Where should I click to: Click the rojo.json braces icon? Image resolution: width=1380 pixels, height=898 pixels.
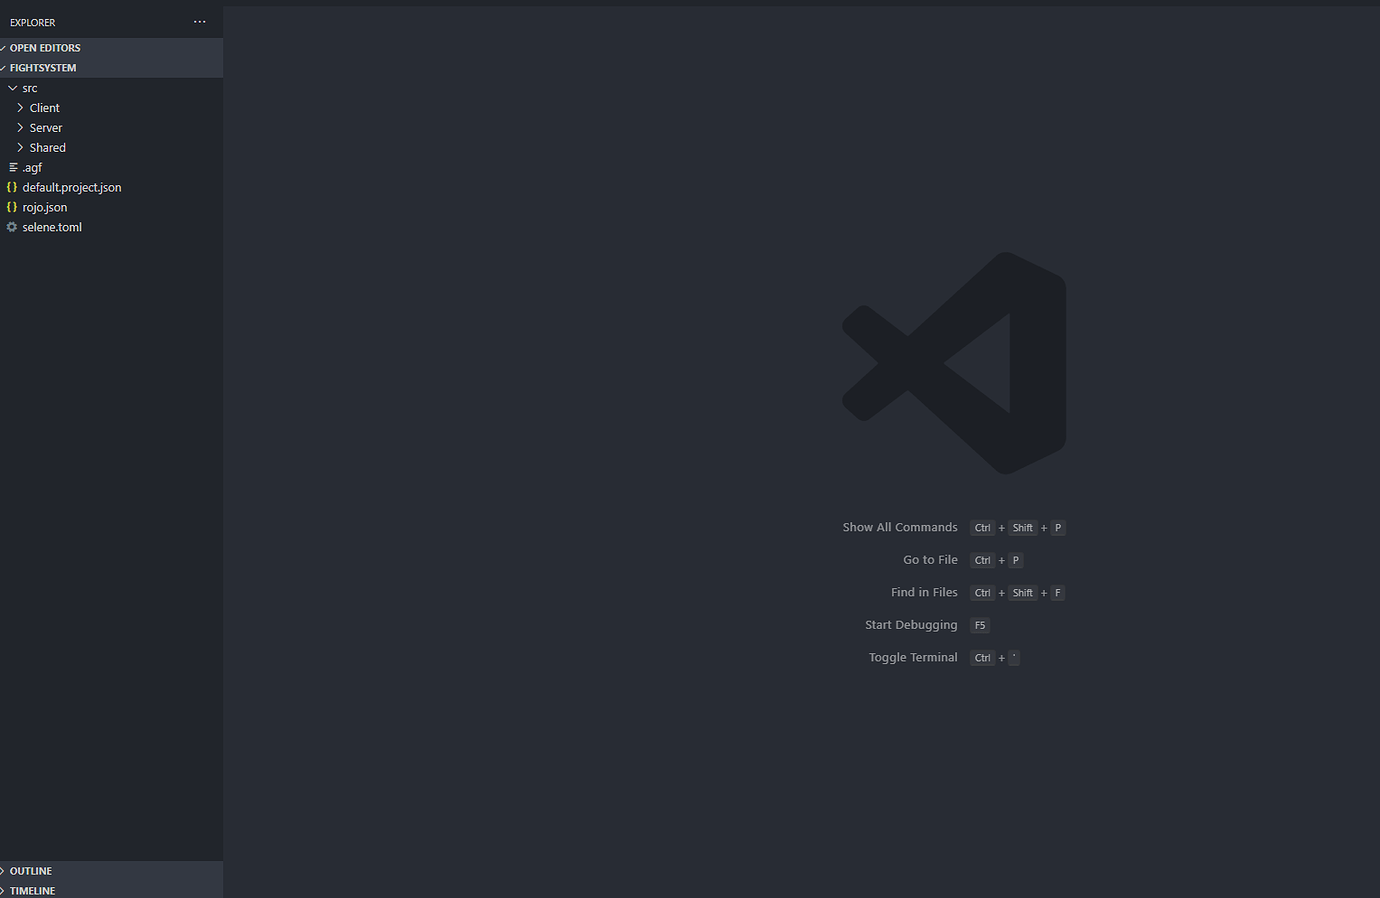(12, 207)
